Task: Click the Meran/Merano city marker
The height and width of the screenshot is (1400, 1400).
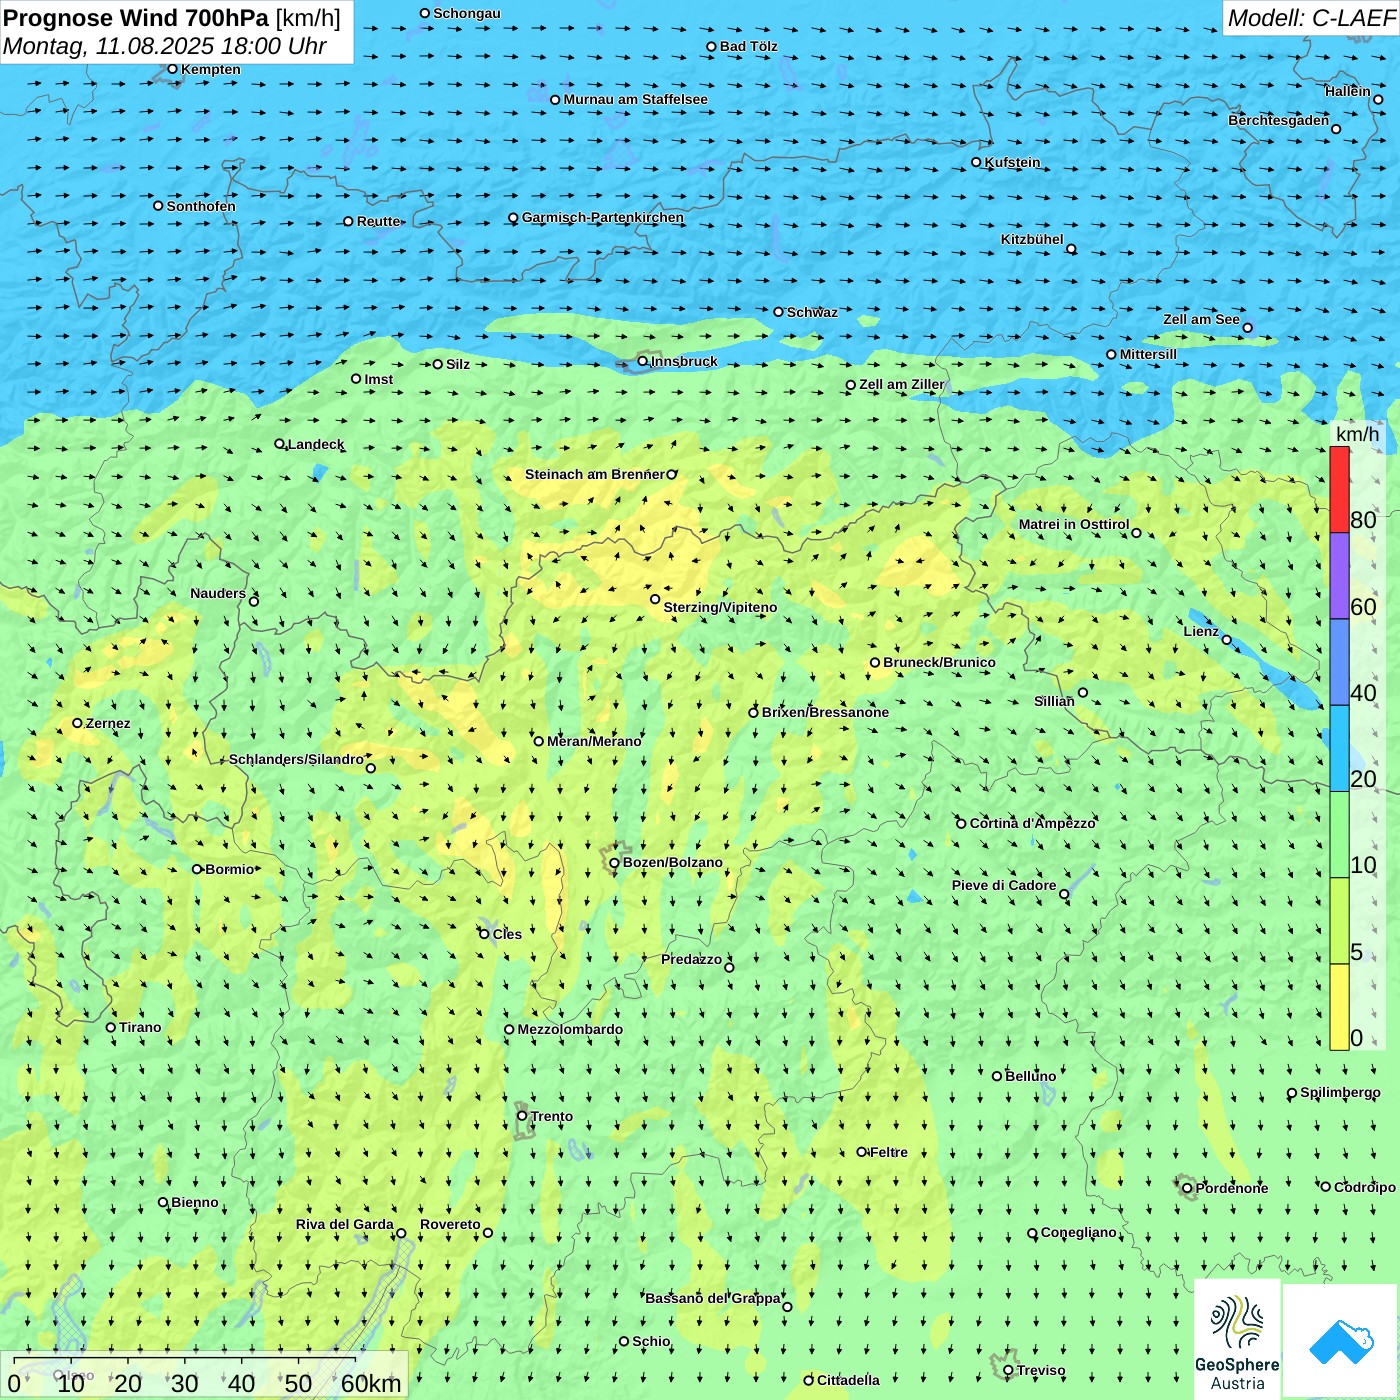Action: (x=539, y=741)
